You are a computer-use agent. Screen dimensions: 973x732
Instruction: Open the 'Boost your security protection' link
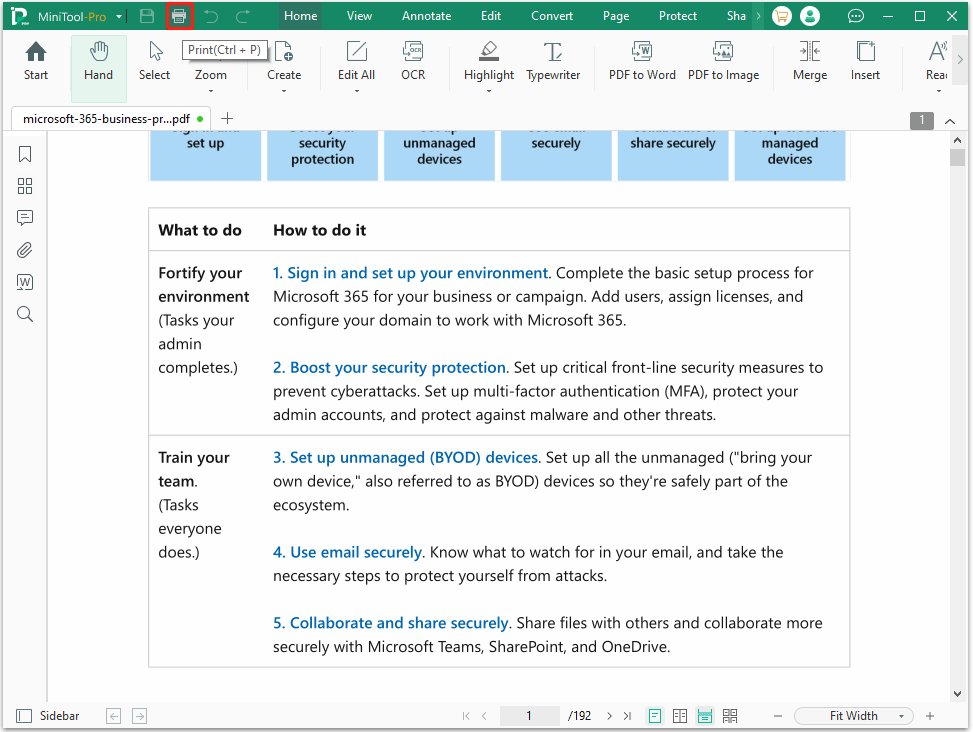pos(388,367)
